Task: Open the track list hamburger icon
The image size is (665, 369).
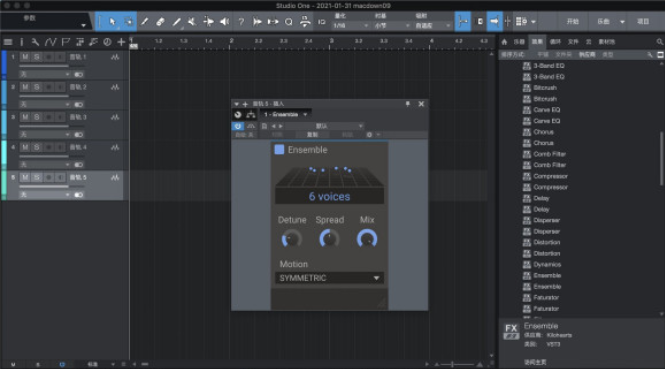Action: coord(8,42)
